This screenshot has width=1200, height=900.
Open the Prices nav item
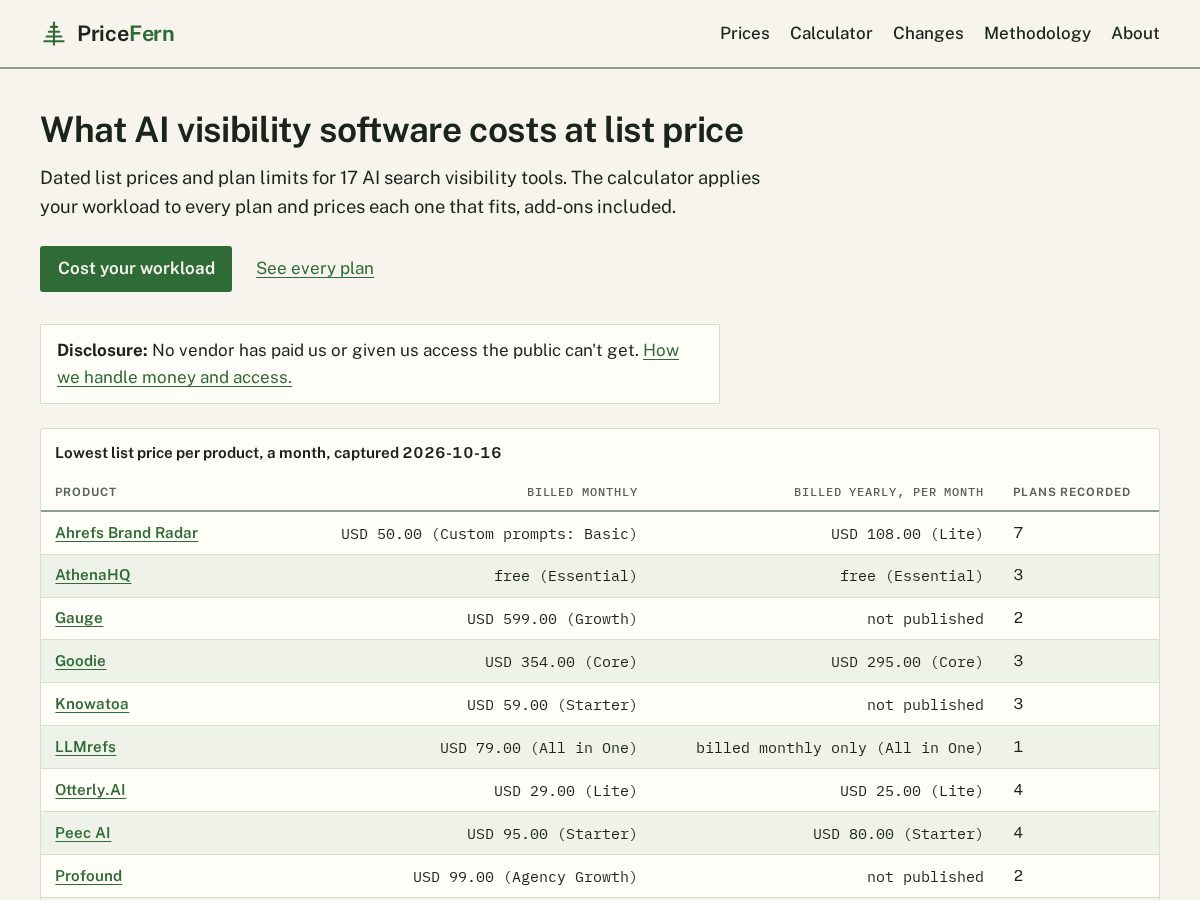[745, 33]
